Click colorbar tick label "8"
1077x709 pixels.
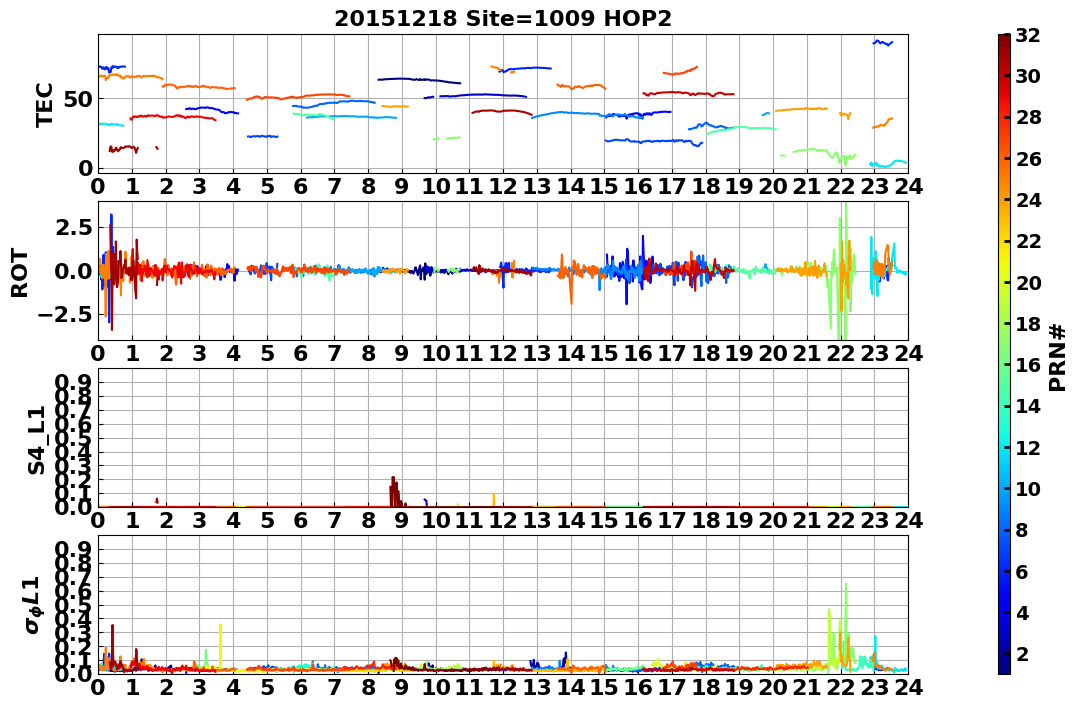pyautogui.click(x=1022, y=530)
